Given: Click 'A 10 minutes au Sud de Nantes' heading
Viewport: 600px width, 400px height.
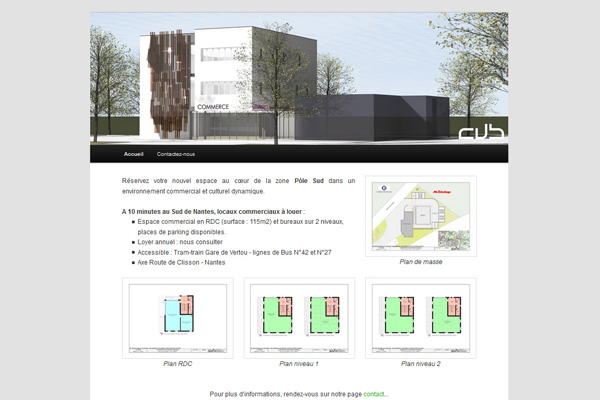Looking at the screenshot, I should [213, 211].
